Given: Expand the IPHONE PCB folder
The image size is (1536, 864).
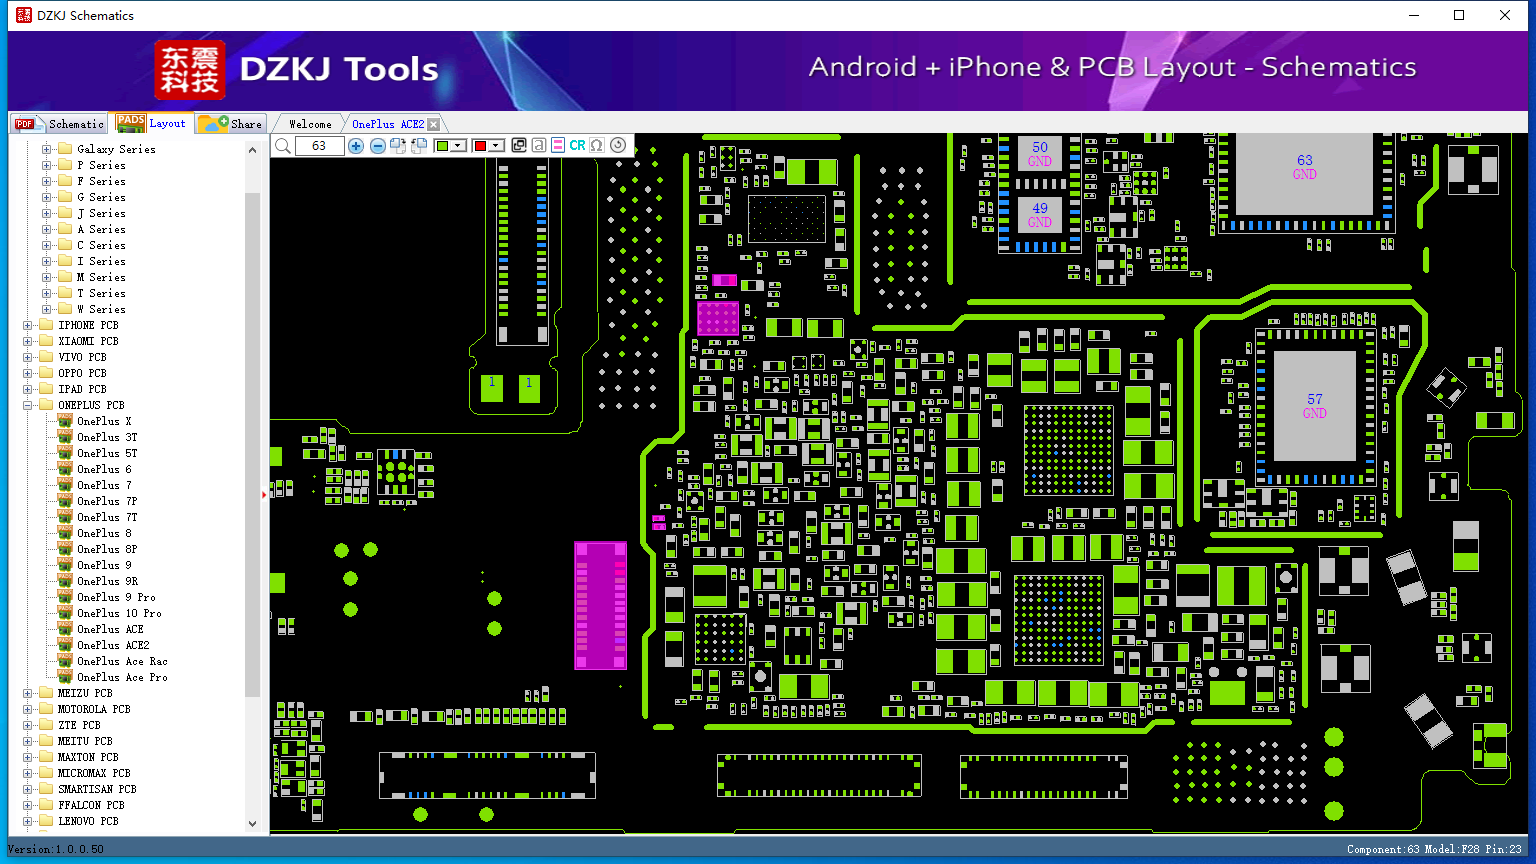Looking at the screenshot, I should 28,325.
